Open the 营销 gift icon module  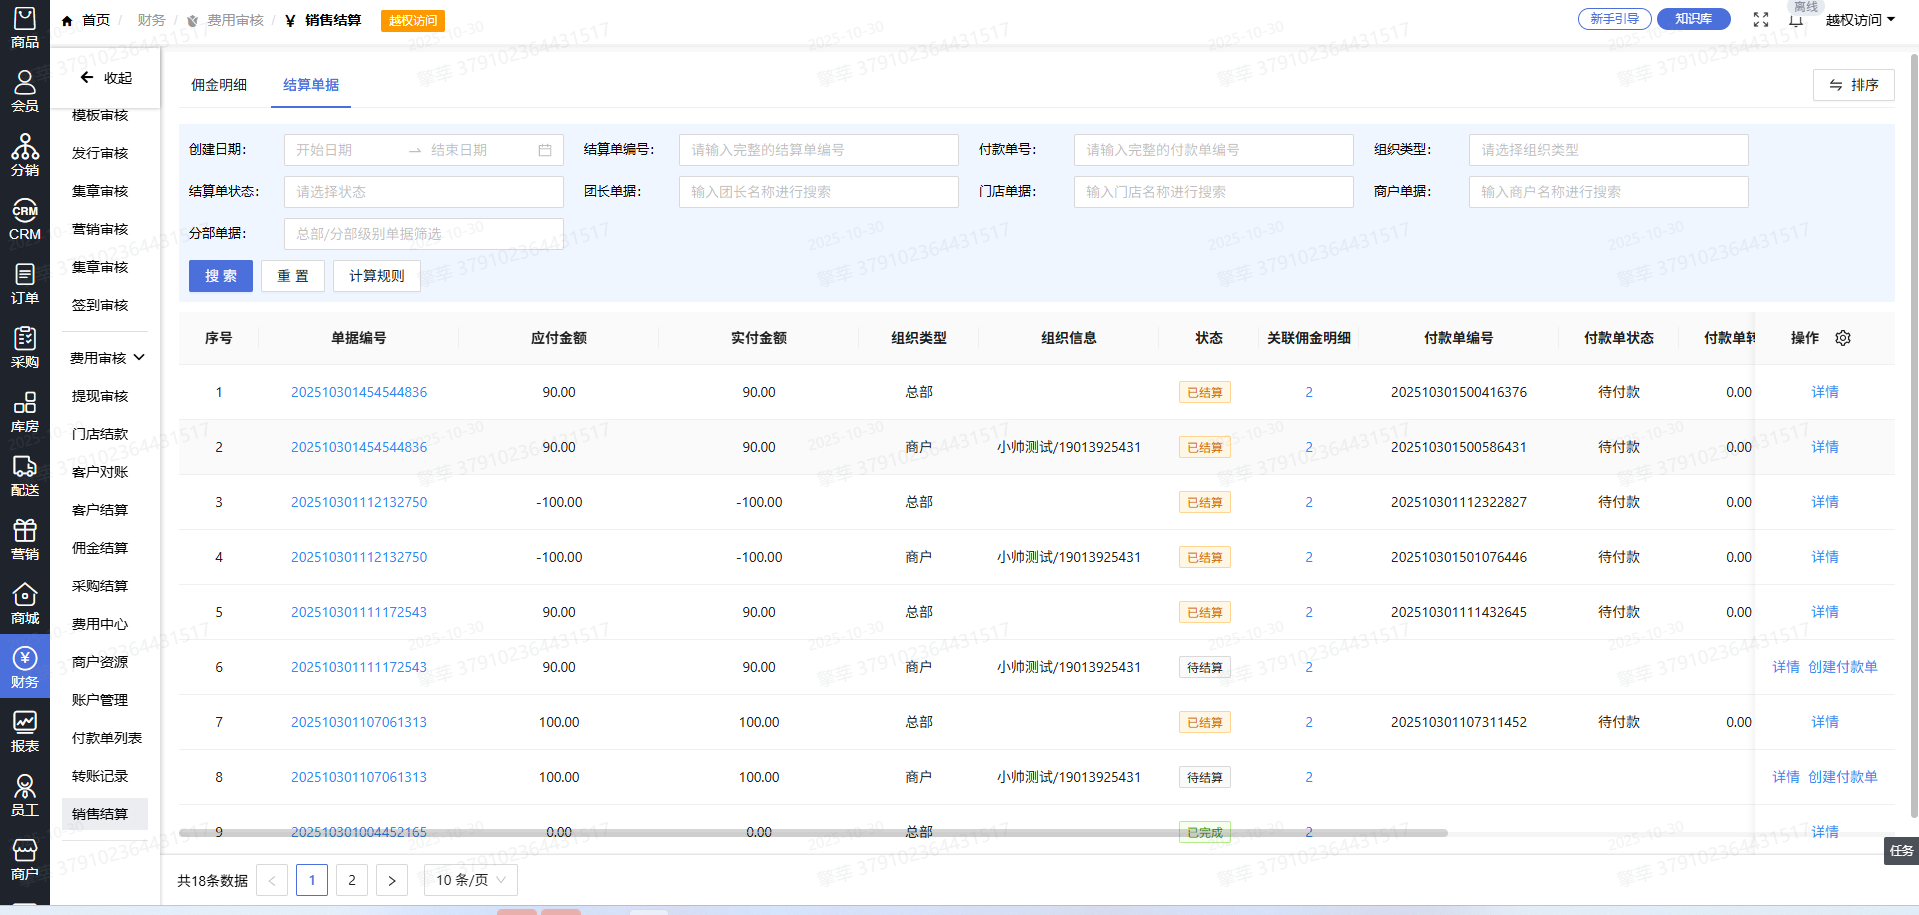point(25,539)
